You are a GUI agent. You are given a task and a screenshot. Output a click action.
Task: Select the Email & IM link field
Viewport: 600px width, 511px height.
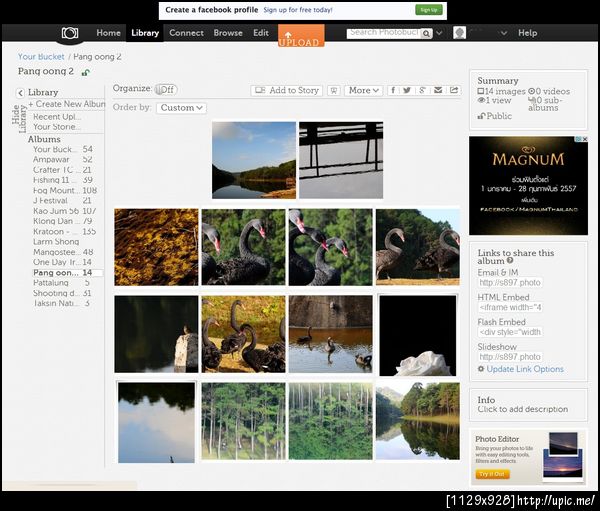510,283
